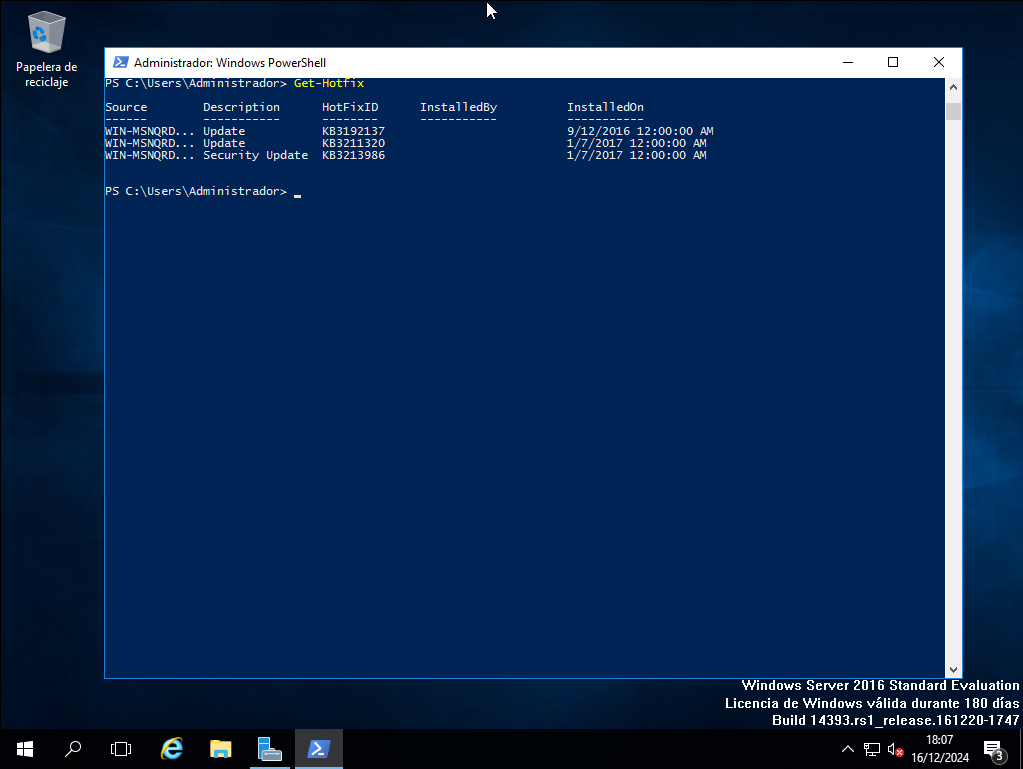Click the scrollbar up arrow in PowerShell
The height and width of the screenshot is (769, 1023).
953,87
